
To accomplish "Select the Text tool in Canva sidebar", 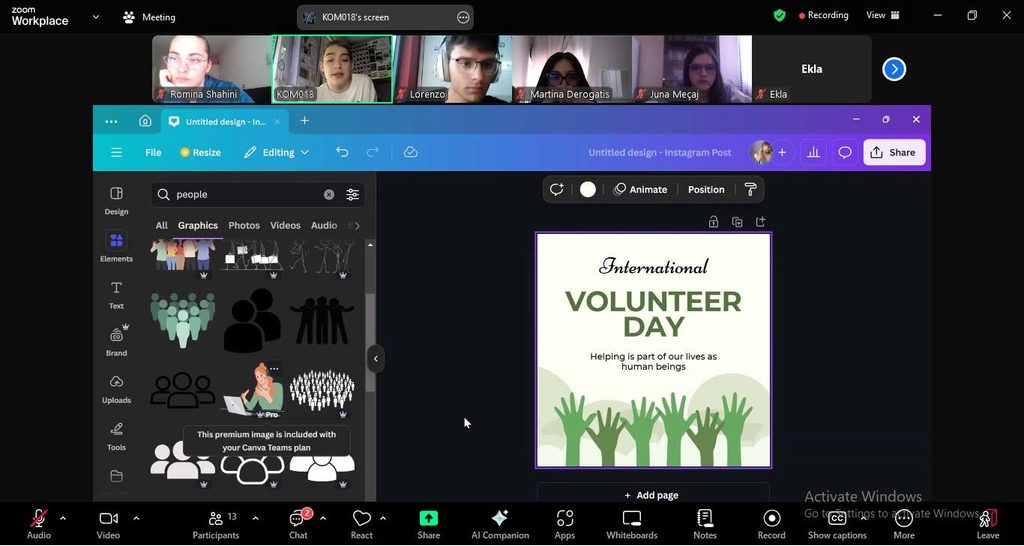I will (x=116, y=295).
